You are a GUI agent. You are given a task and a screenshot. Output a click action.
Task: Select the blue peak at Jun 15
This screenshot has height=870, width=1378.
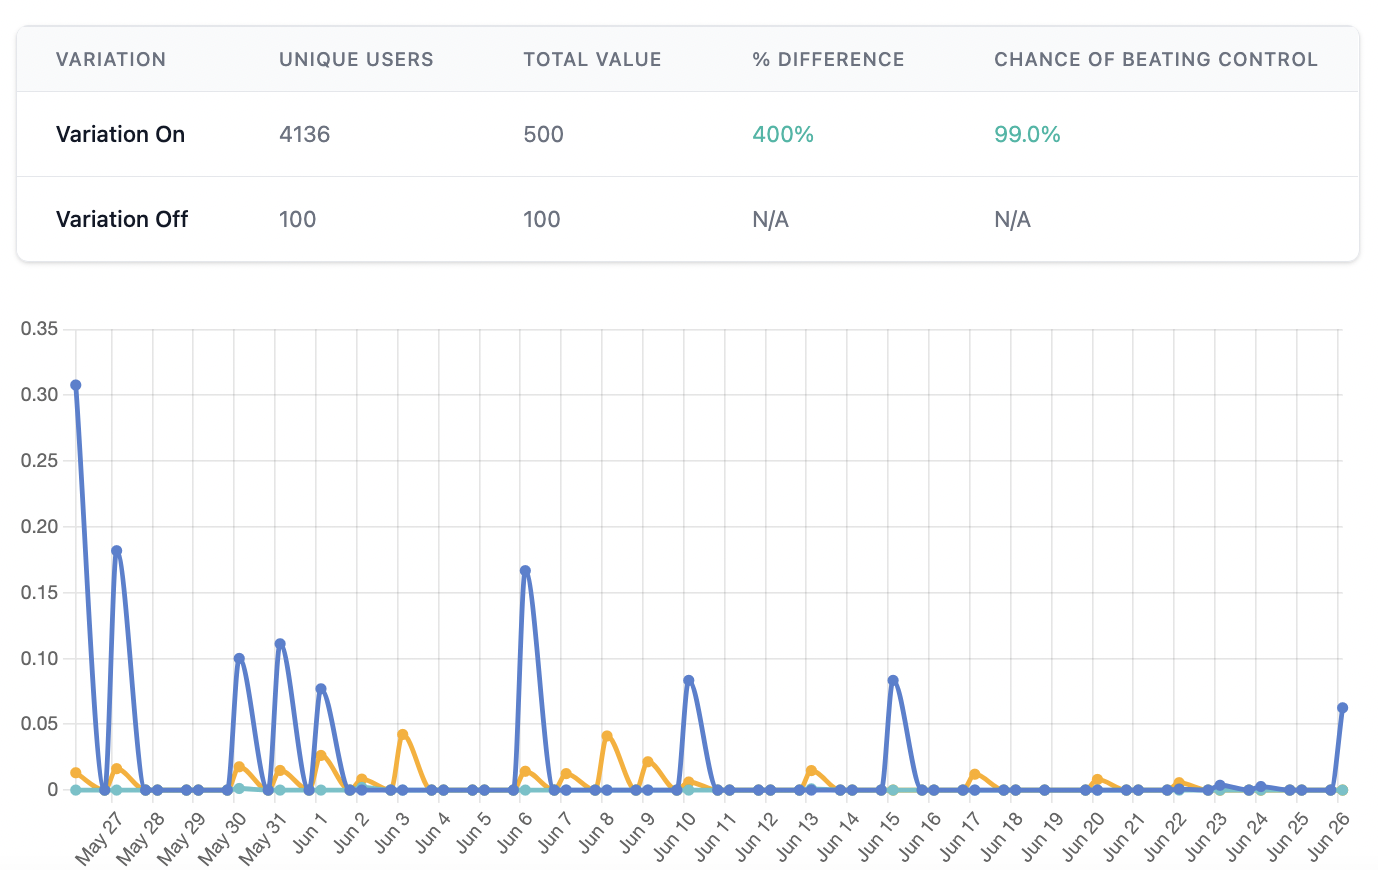(x=893, y=681)
